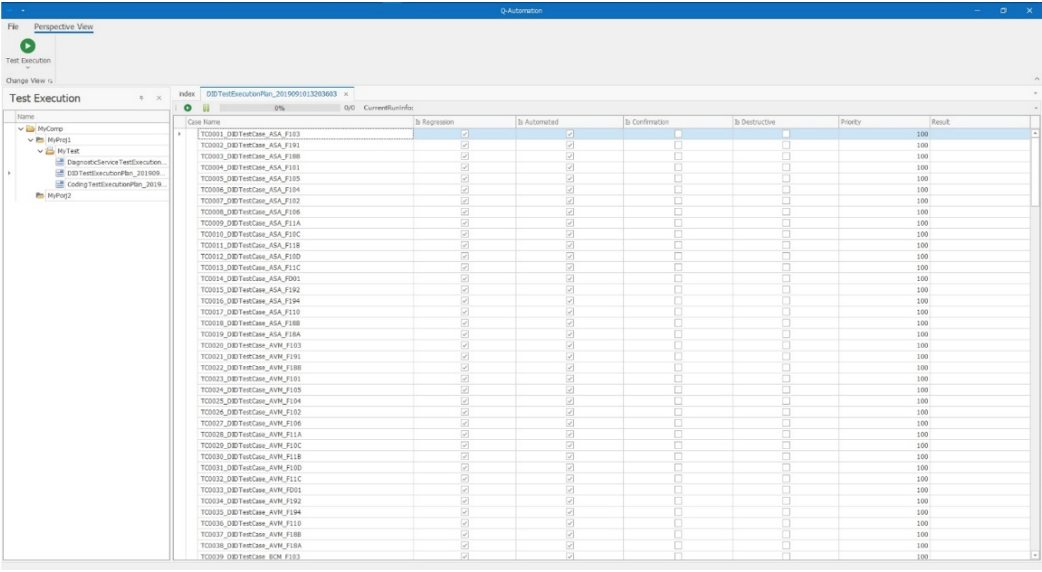Viewport: 1042px width, 572px height.
Task: Collapse the MyComp tree node
Action: 21,129
